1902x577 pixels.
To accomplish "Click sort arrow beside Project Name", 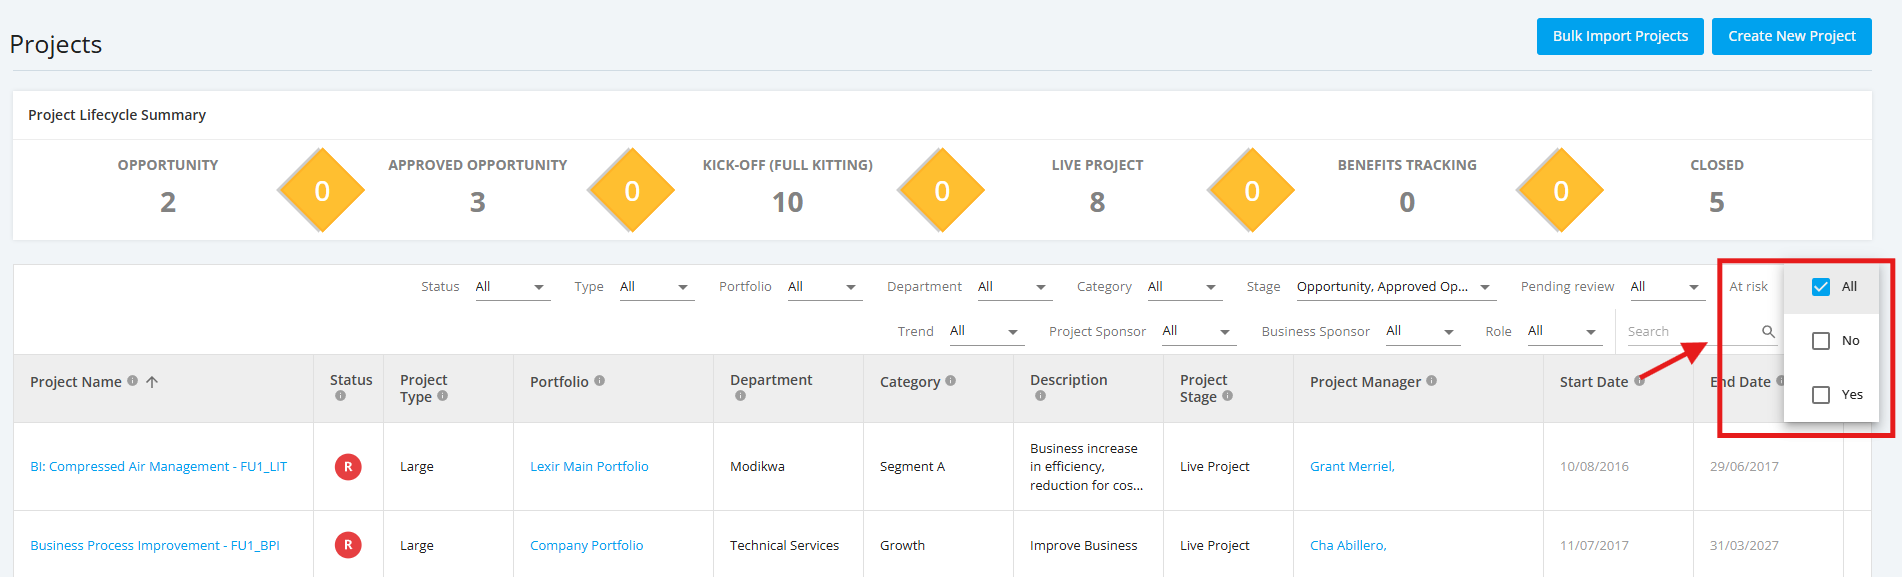I will pyautogui.click(x=152, y=382).
